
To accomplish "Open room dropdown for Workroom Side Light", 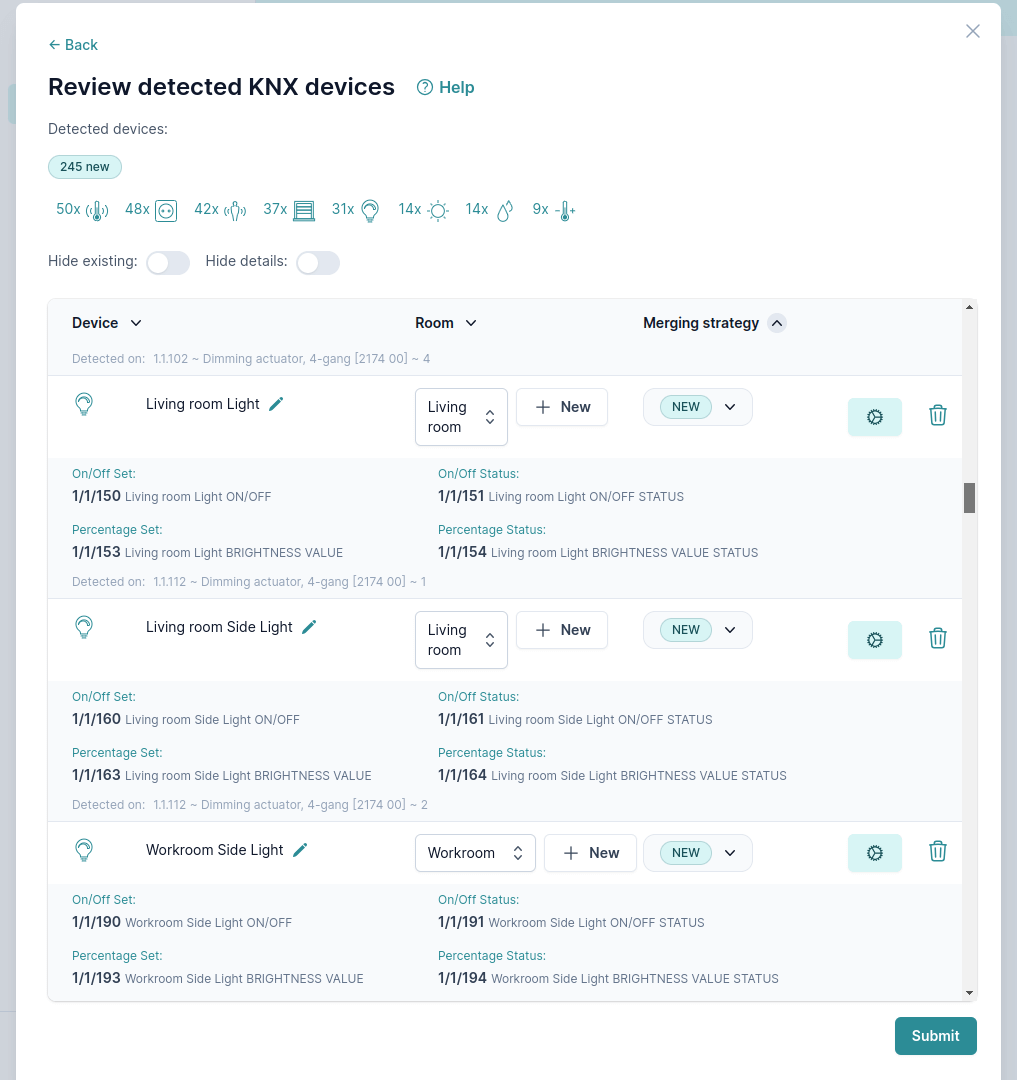I will [475, 853].
